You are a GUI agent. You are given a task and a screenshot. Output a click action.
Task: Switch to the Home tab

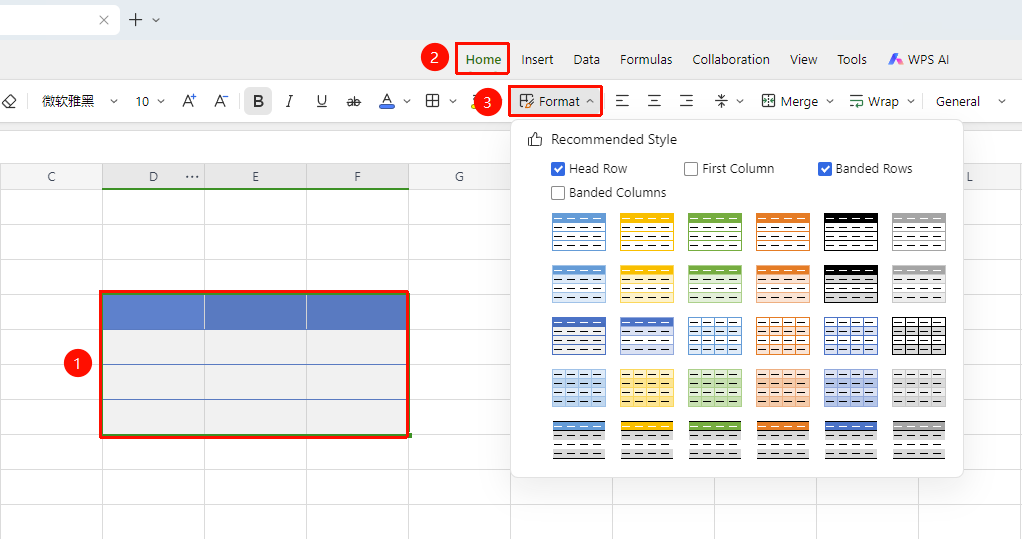(483, 59)
